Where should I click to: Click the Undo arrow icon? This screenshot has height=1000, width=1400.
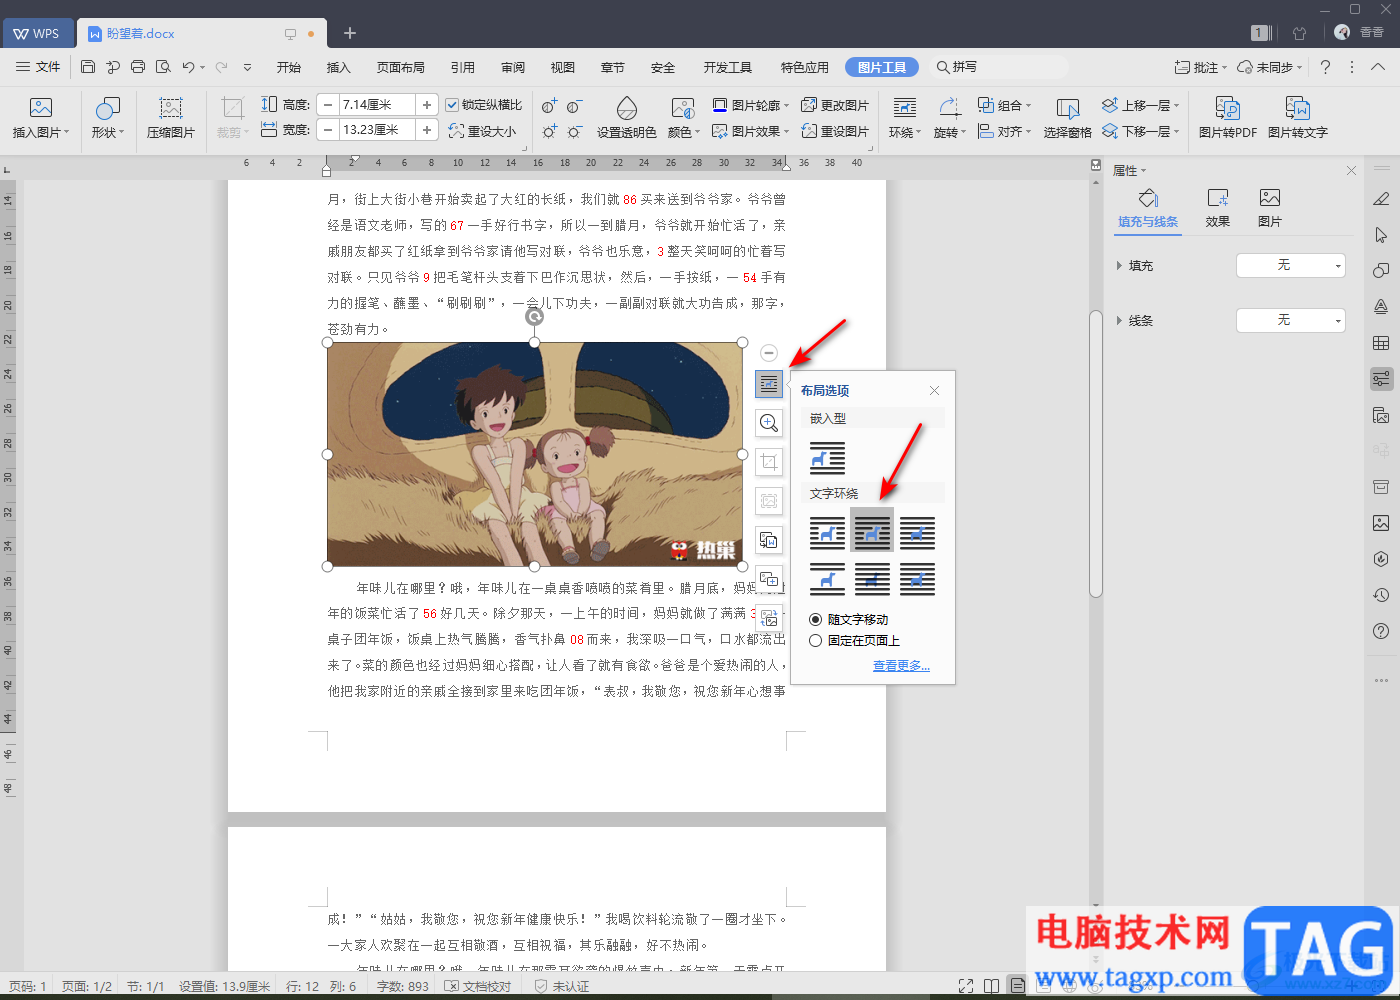click(188, 67)
